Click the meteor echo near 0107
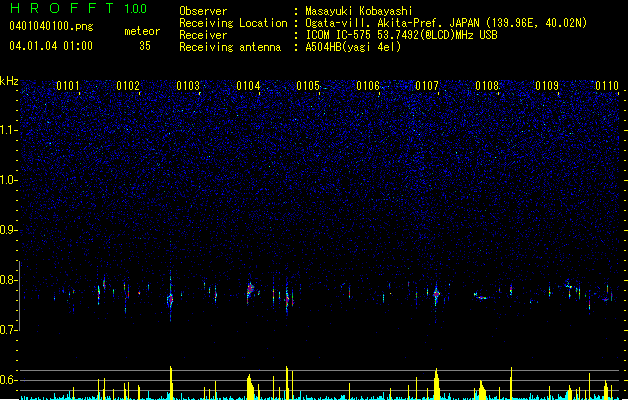The height and width of the screenshot is (400, 629). [x=436, y=295]
